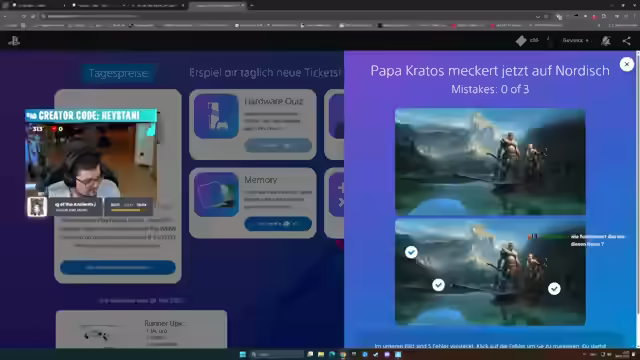The image size is (640, 360).
Task: Click the PlayStation logo icon
Action: click(x=14, y=40)
